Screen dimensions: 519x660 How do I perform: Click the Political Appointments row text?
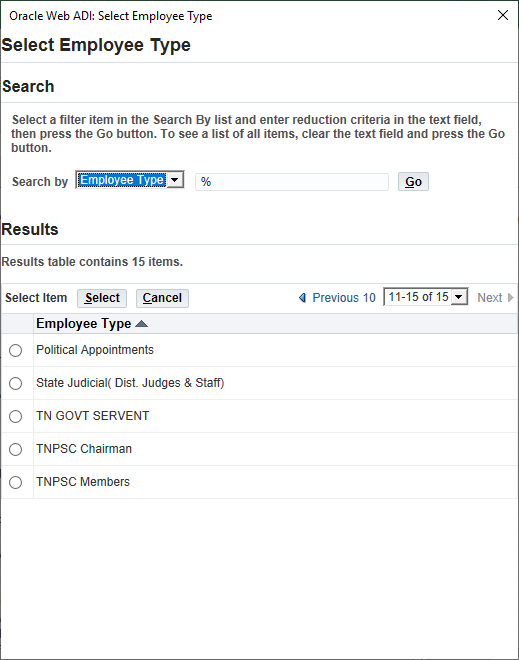pos(95,350)
